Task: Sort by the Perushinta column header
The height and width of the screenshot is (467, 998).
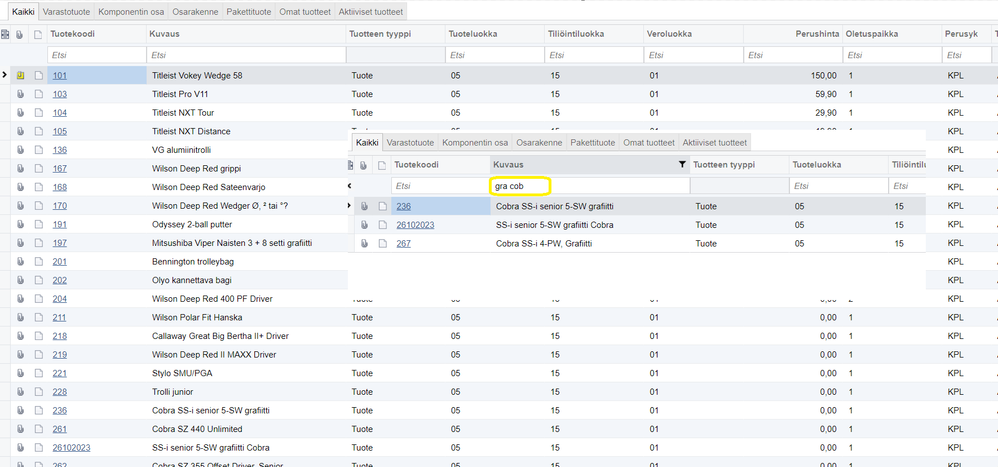Action: 816,34
